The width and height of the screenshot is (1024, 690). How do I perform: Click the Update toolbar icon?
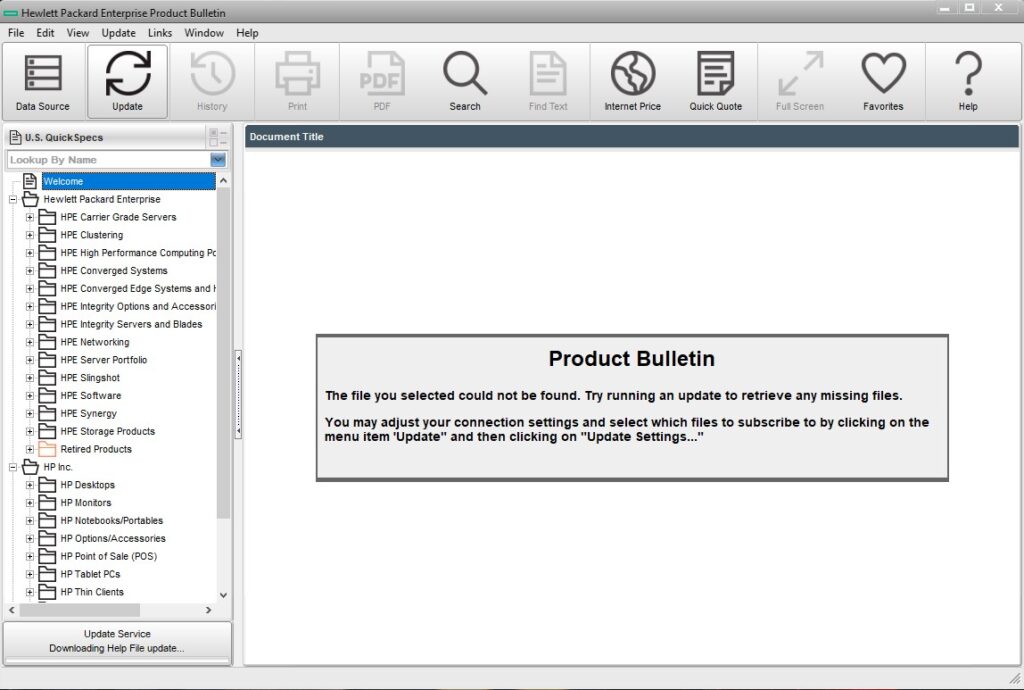pos(127,81)
